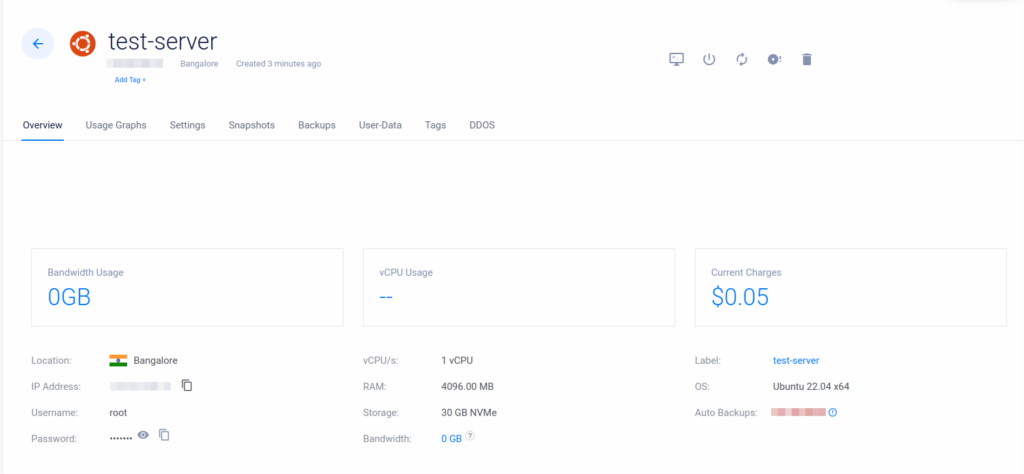1024x474 pixels.
Task: Open the DDOS tab
Action: [482, 125]
